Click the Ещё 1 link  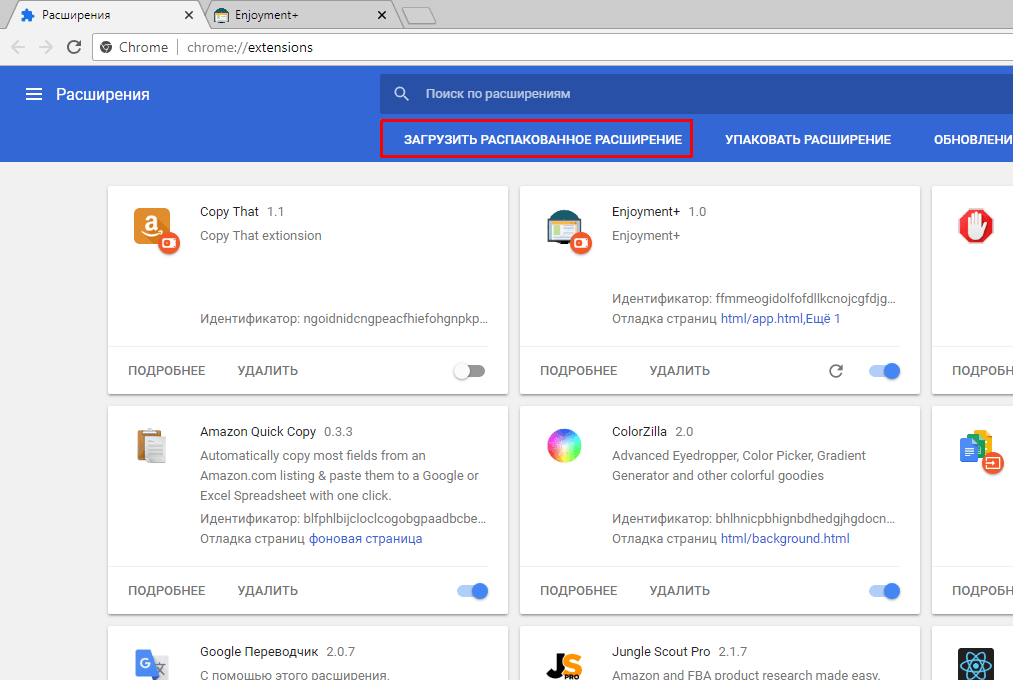coord(823,318)
